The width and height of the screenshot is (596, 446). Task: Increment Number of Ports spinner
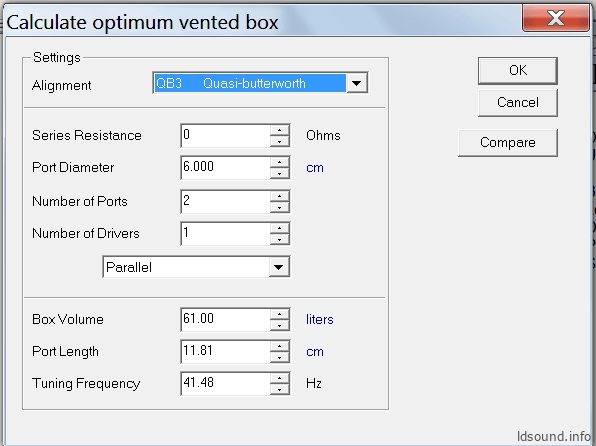point(280,196)
